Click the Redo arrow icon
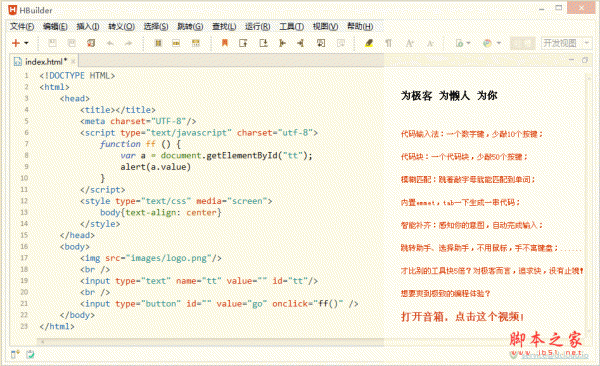Viewport: 600px width, 366px height. tap(129, 43)
